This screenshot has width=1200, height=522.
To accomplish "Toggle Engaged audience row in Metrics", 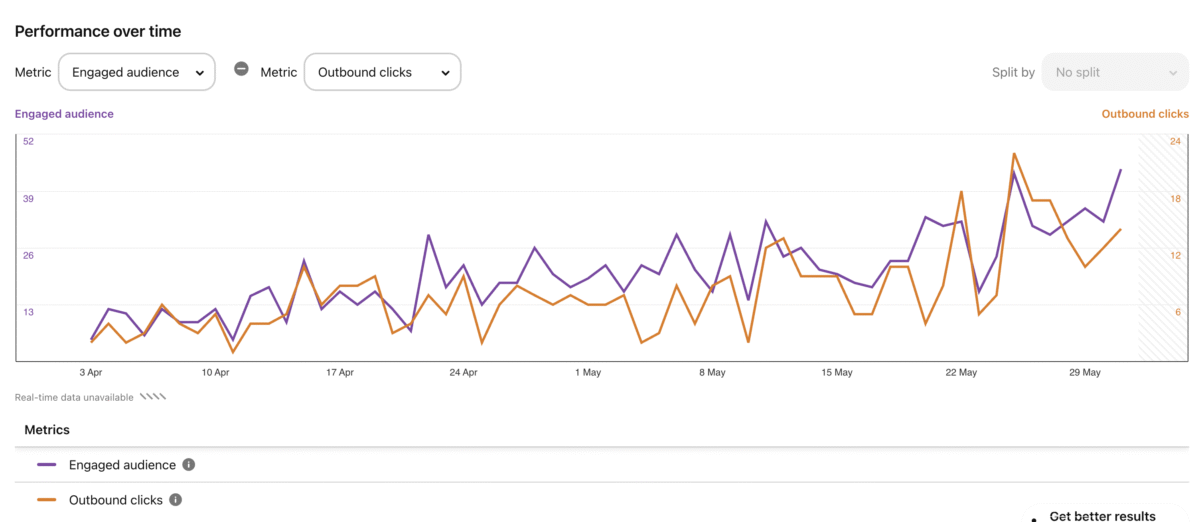I will click(x=602, y=465).
